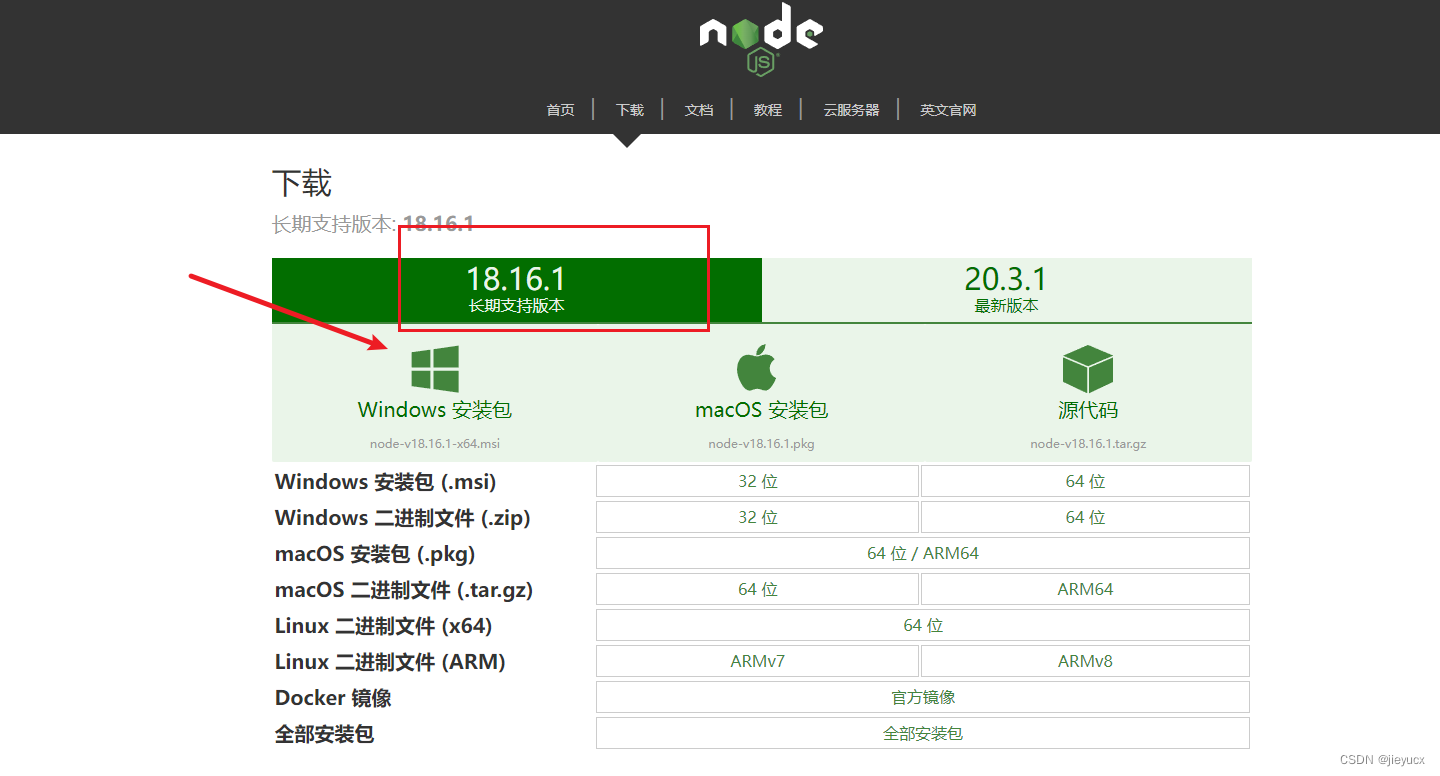The image size is (1440, 776).
Task: Click the macOS 安装包 download link
Action: click(762, 410)
